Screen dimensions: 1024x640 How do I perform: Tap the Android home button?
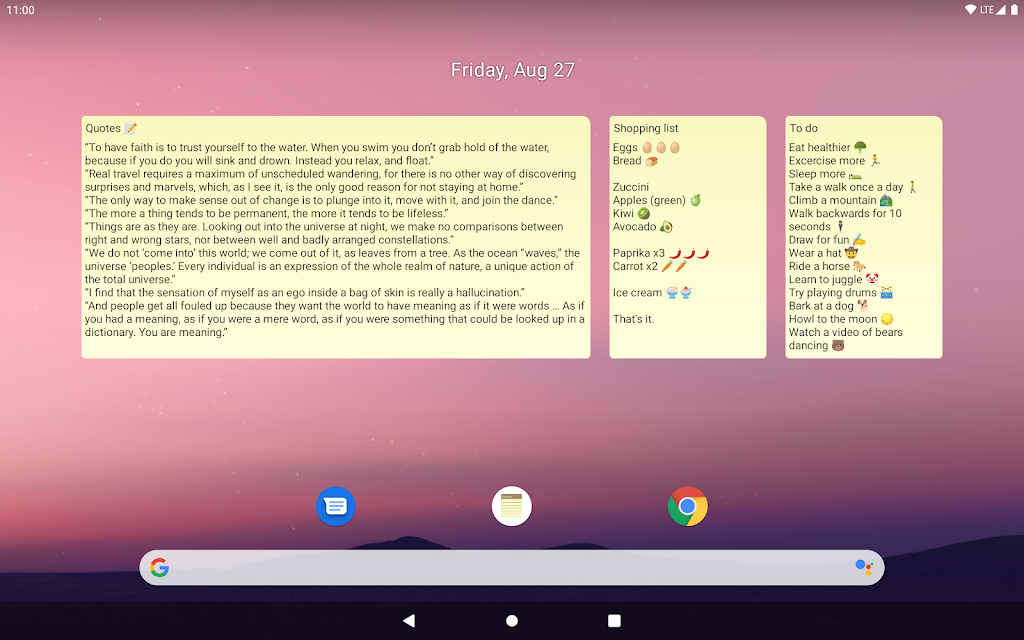512,620
